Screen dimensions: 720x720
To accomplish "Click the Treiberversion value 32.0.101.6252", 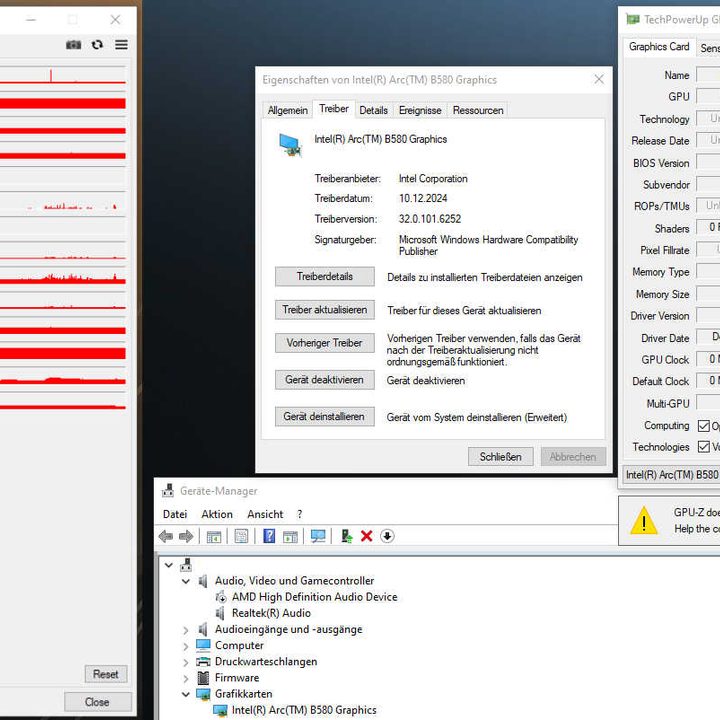I will click(430, 219).
